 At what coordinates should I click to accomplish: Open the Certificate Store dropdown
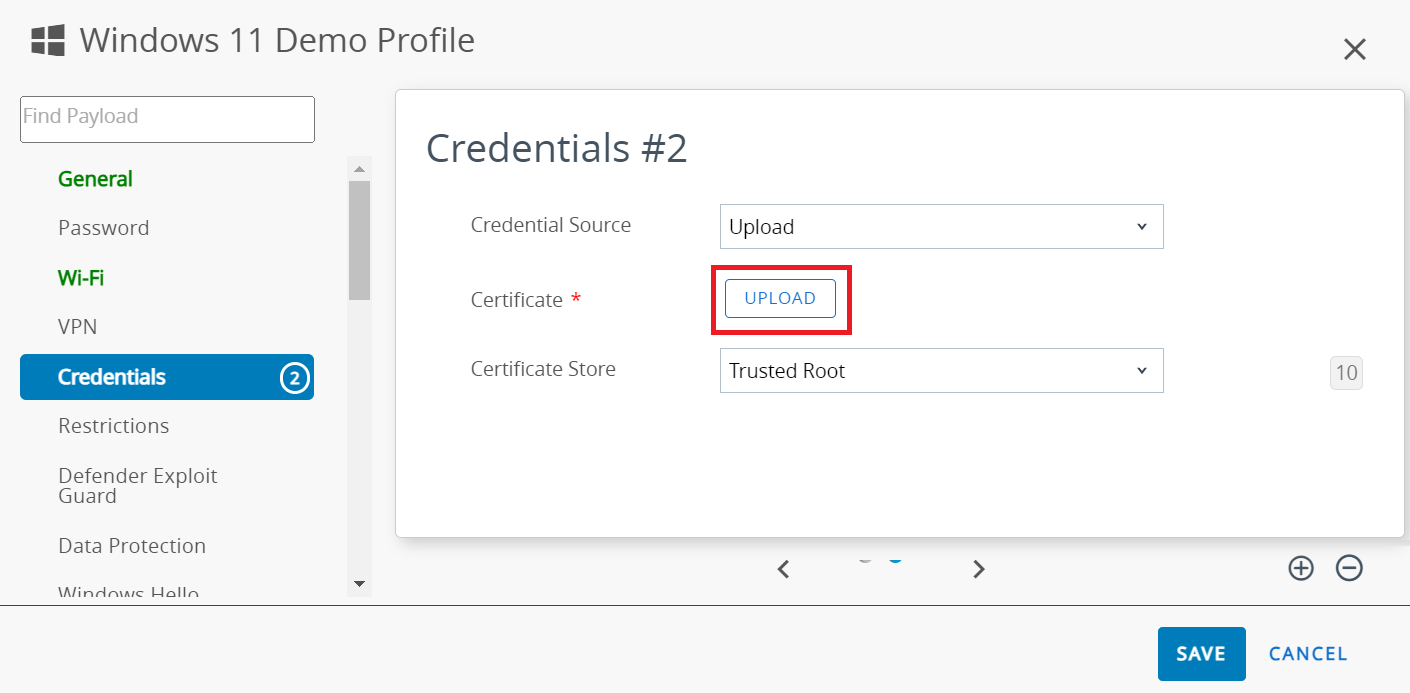pyautogui.click(x=941, y=371)
